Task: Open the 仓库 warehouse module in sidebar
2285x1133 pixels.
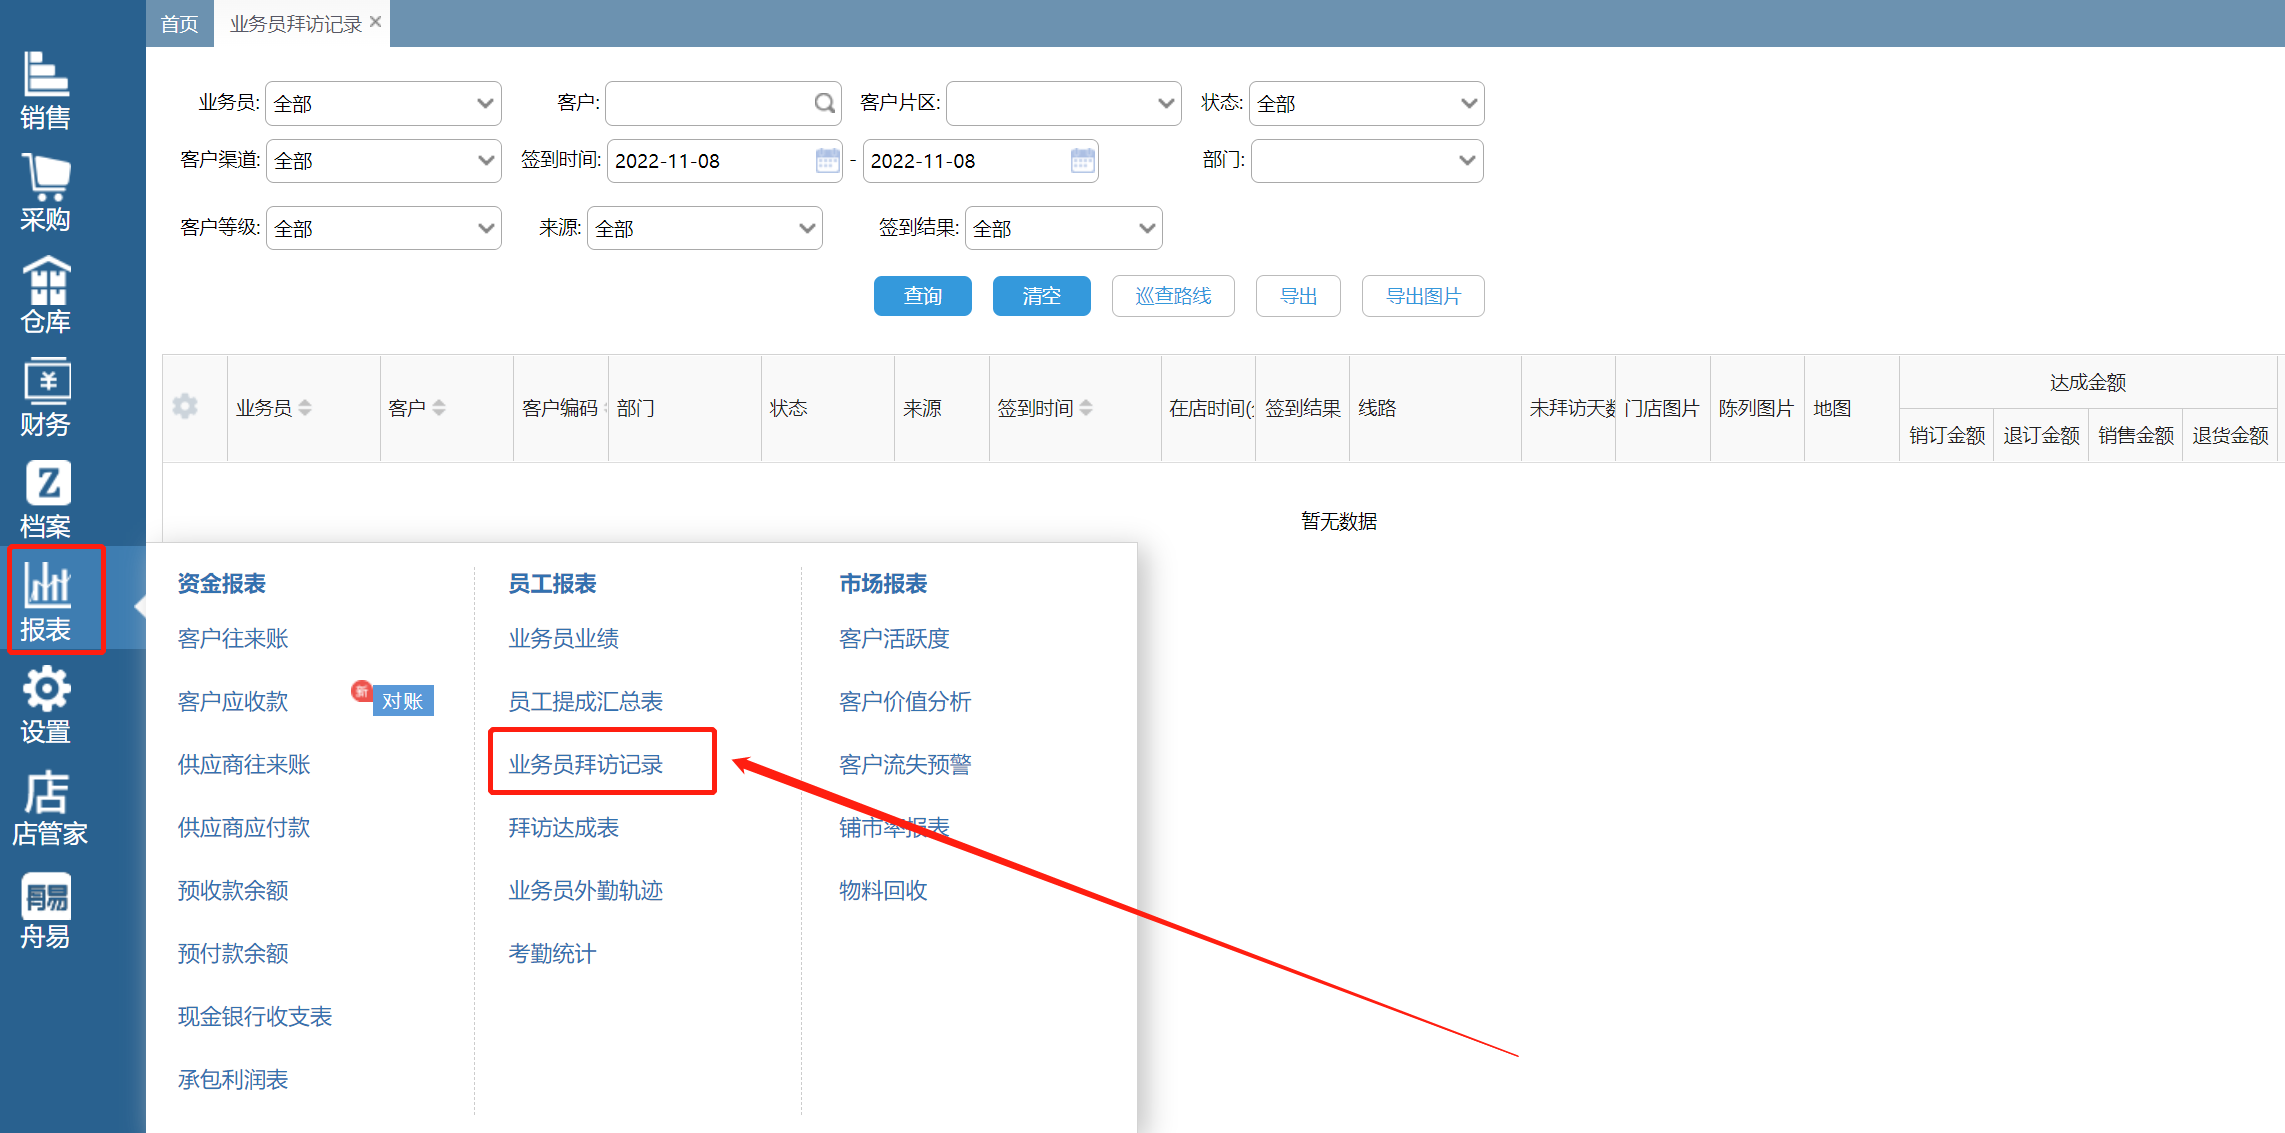Action: (x=46, y=296)
